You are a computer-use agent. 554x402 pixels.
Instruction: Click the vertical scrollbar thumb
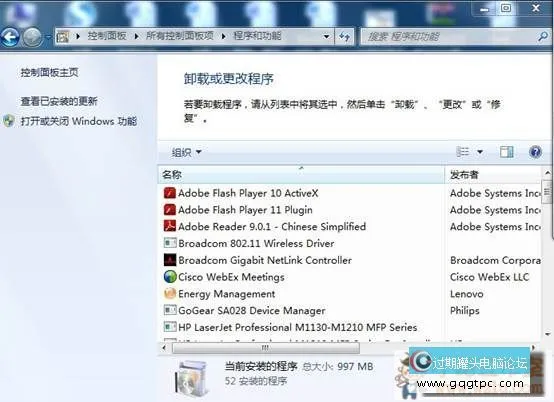[547, 192]
